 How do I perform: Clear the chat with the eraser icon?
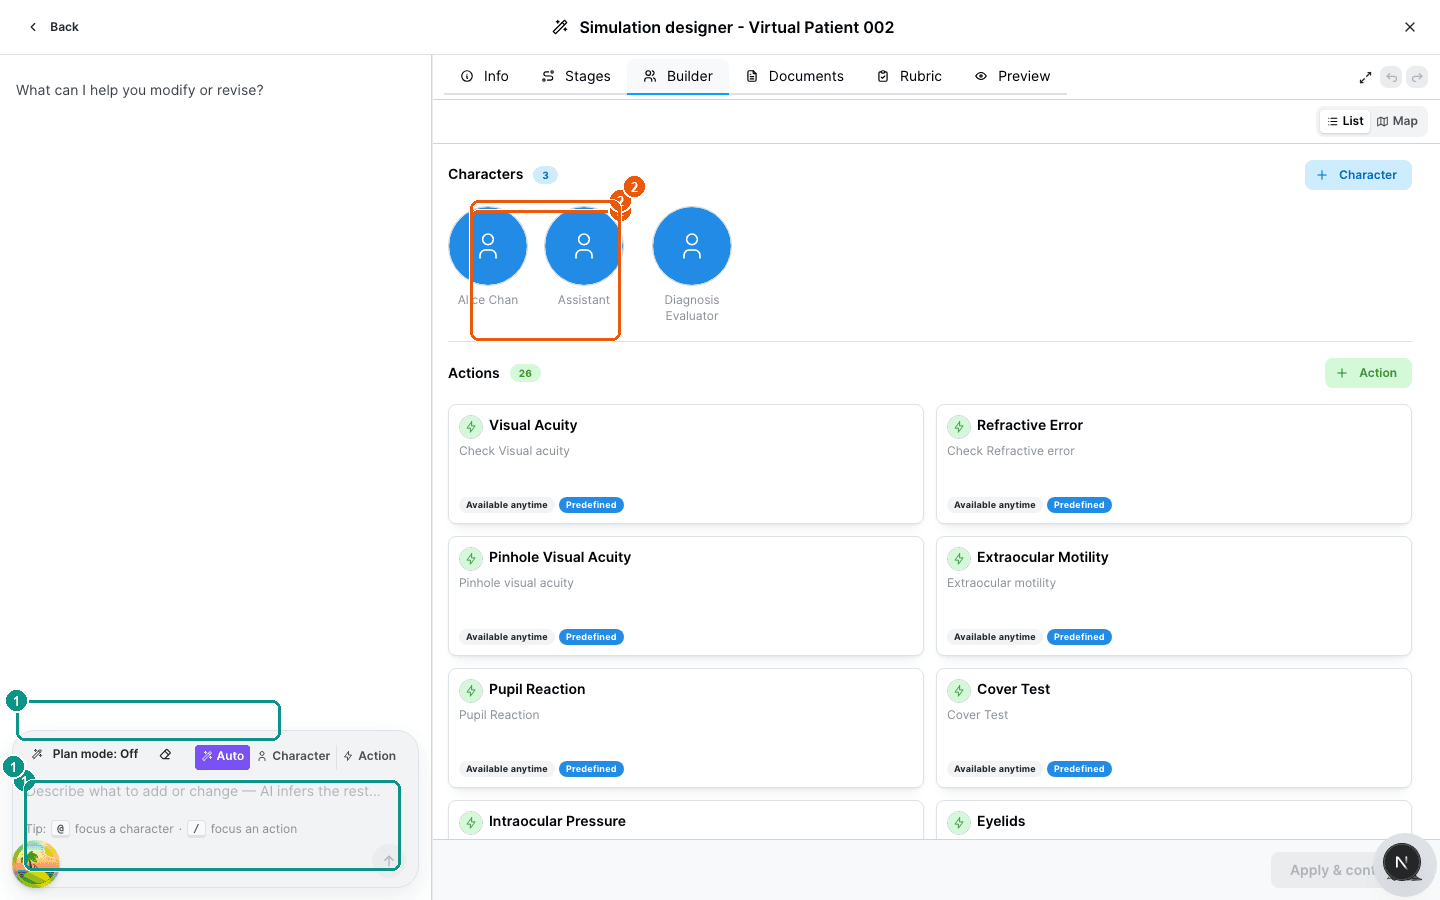[x=166, y=755]
